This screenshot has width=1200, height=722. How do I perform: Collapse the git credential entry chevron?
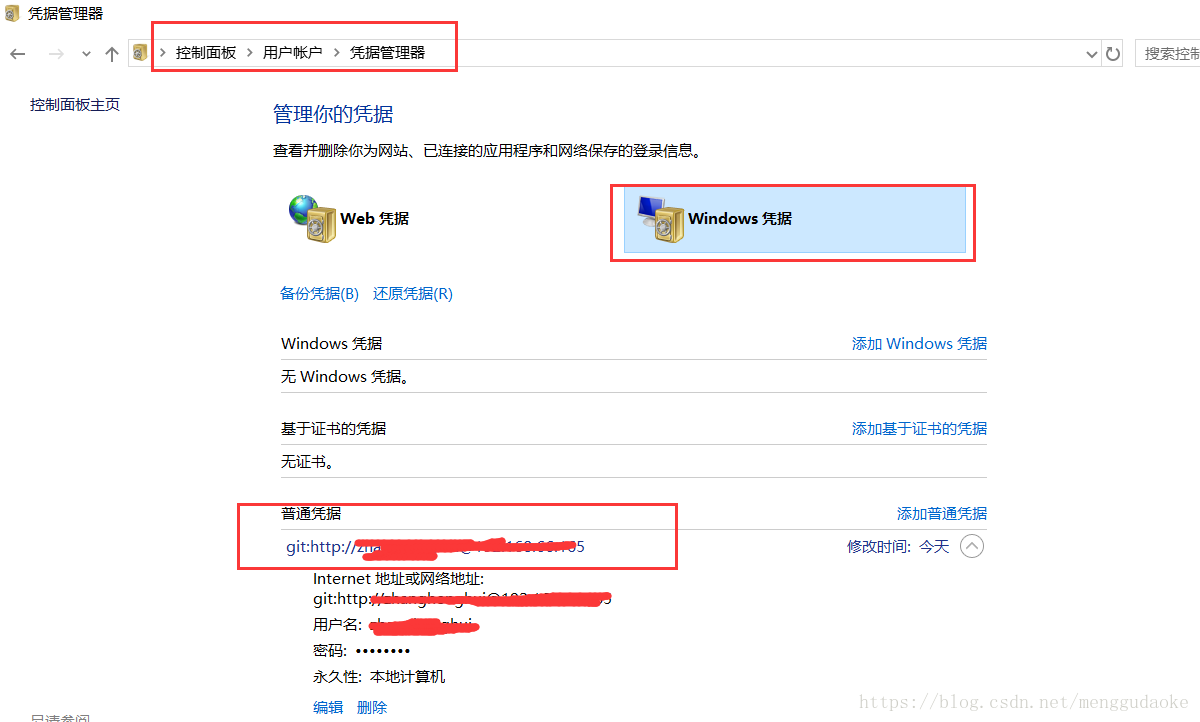(x=972, y=547)
